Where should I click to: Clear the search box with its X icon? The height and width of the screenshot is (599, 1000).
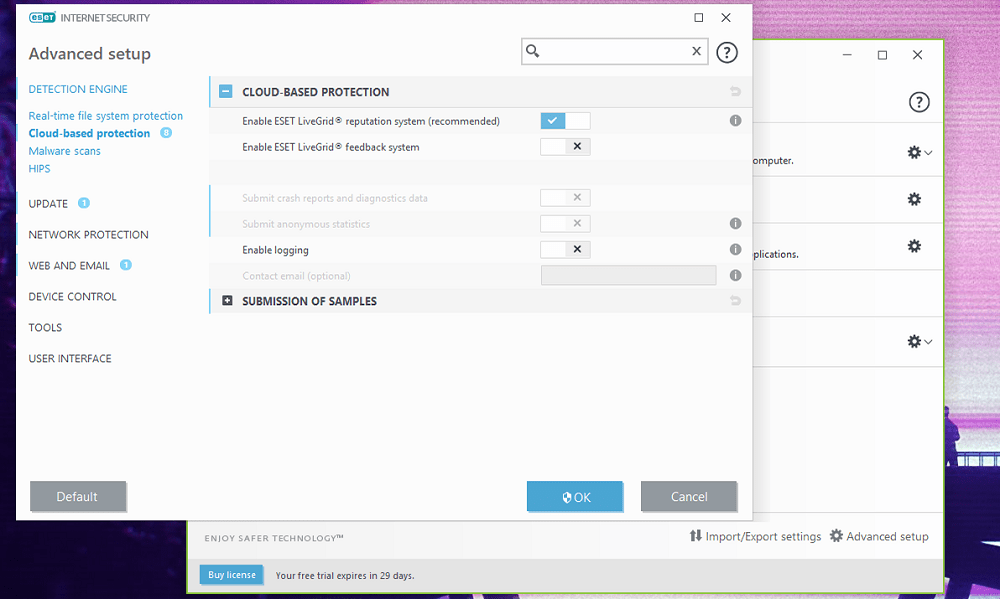(x=696, y=51)
